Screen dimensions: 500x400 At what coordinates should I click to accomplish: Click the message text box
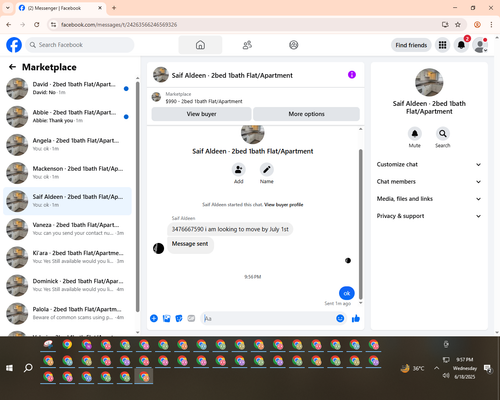point(267,318)
